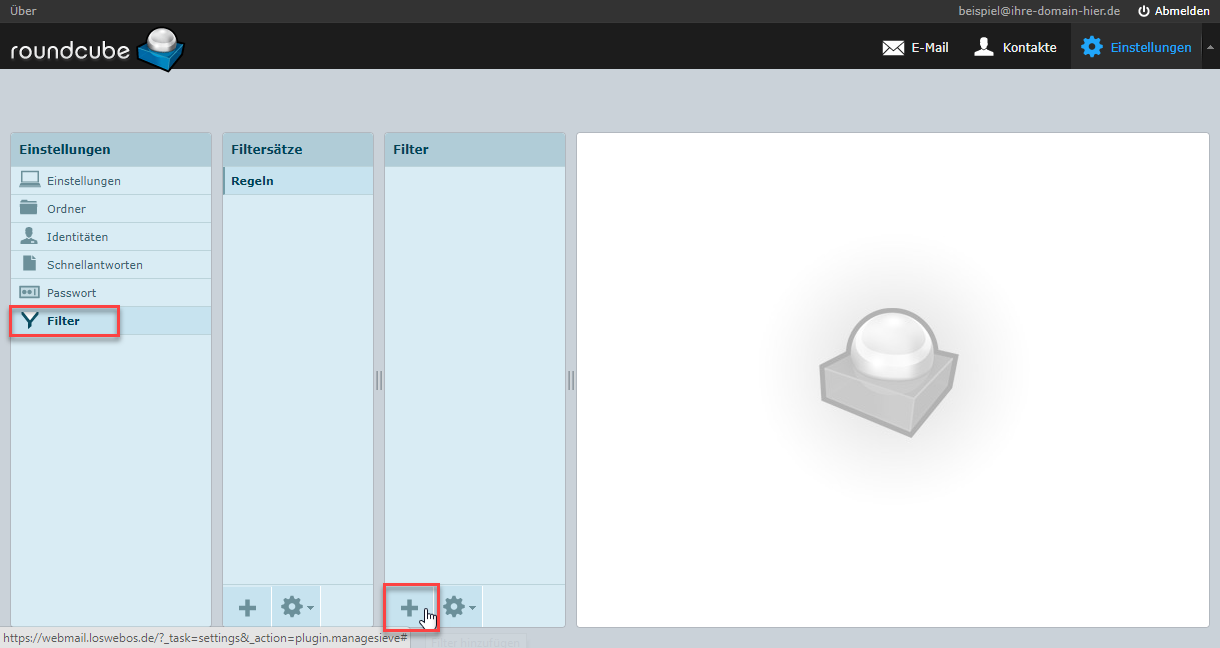Click the roundcube logo

[97, 48]
